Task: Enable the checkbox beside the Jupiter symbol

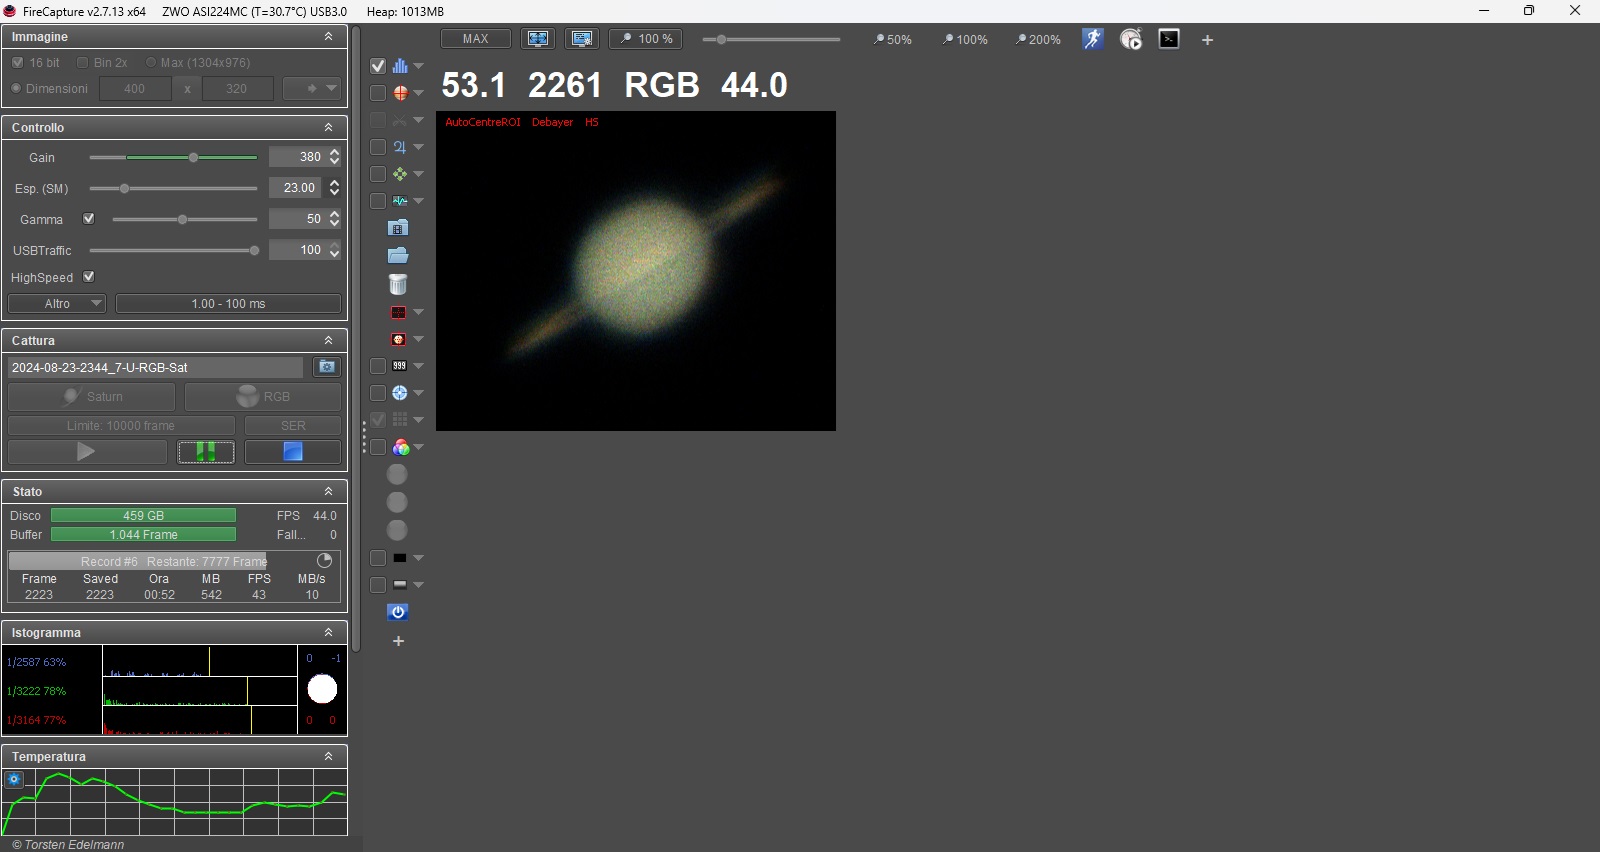Action: click(378, 147)
